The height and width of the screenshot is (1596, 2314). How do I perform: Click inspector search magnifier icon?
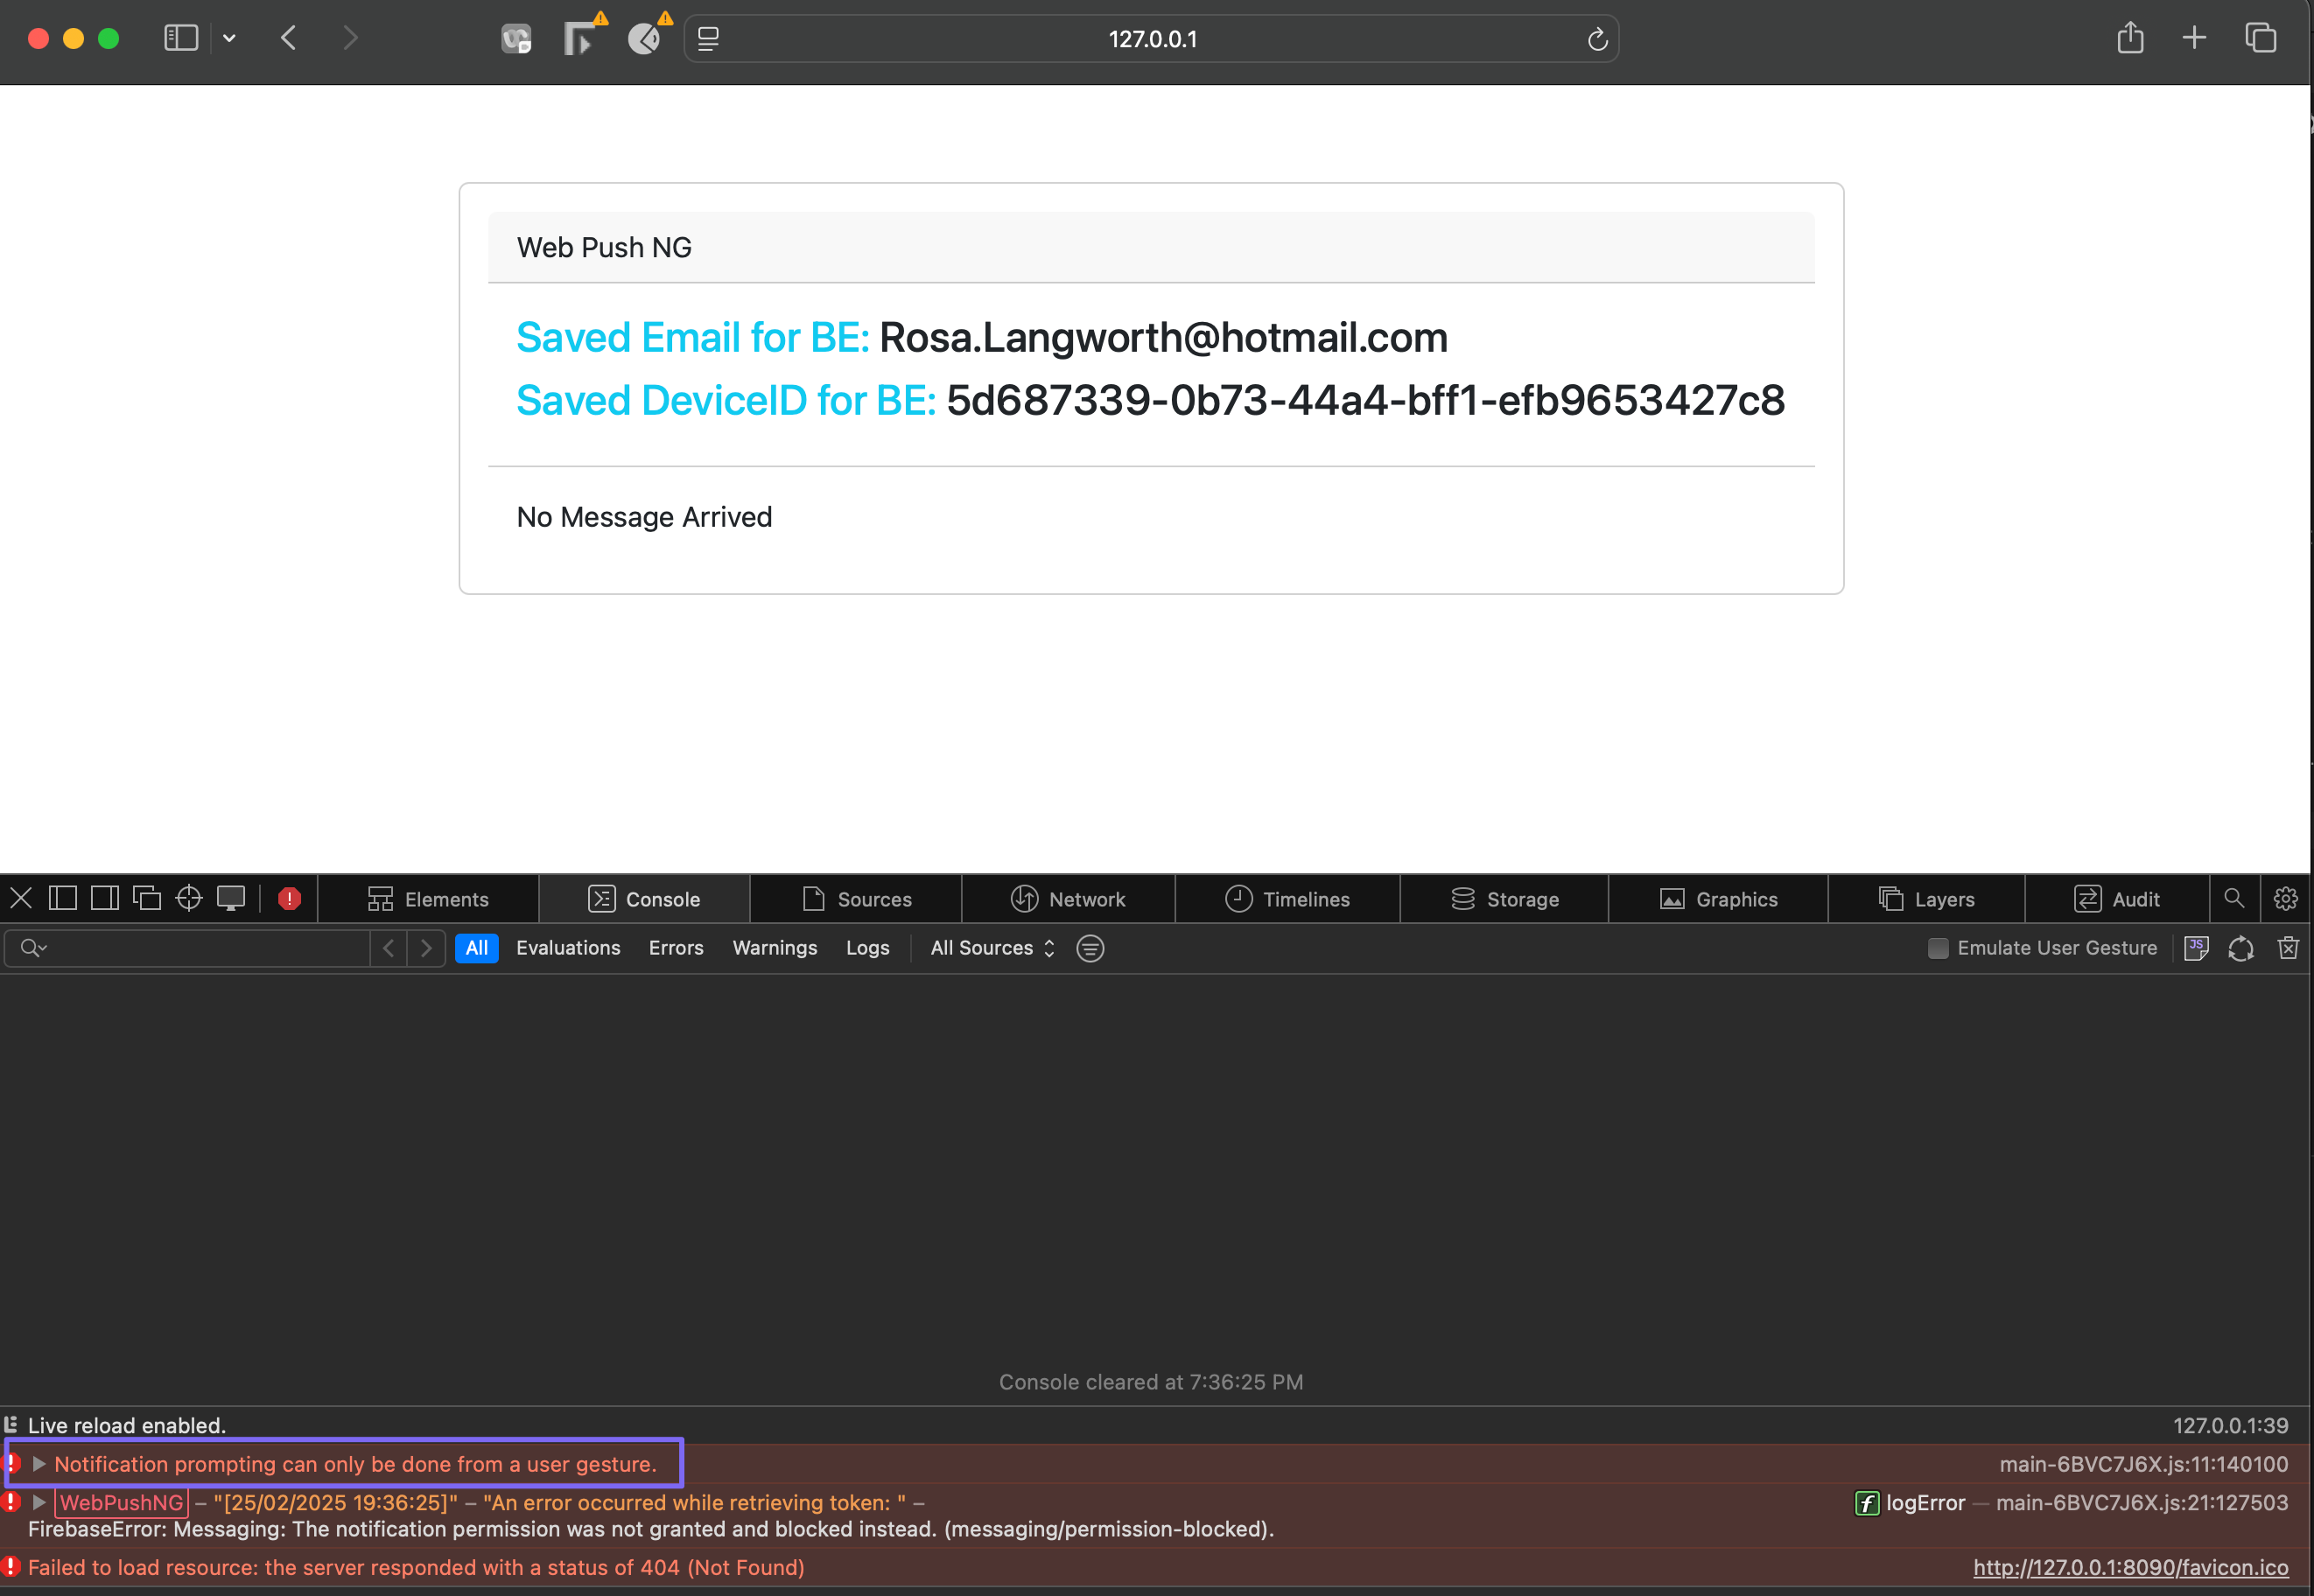click(2234, 898)
